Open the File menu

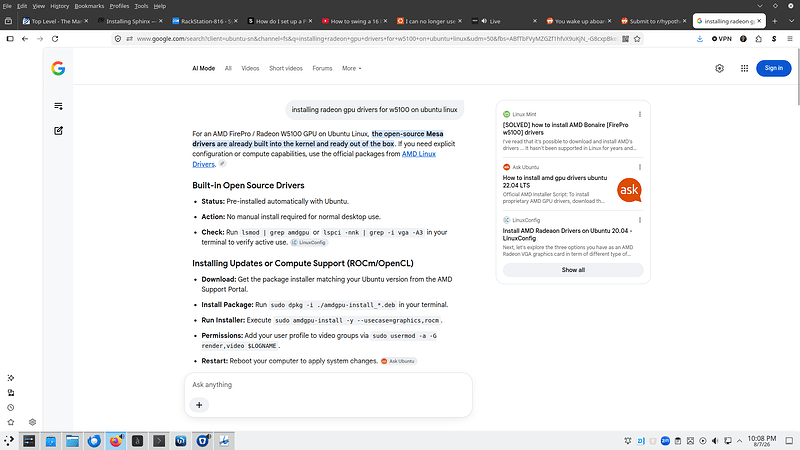pyautogui.click(x=7, y=6)
